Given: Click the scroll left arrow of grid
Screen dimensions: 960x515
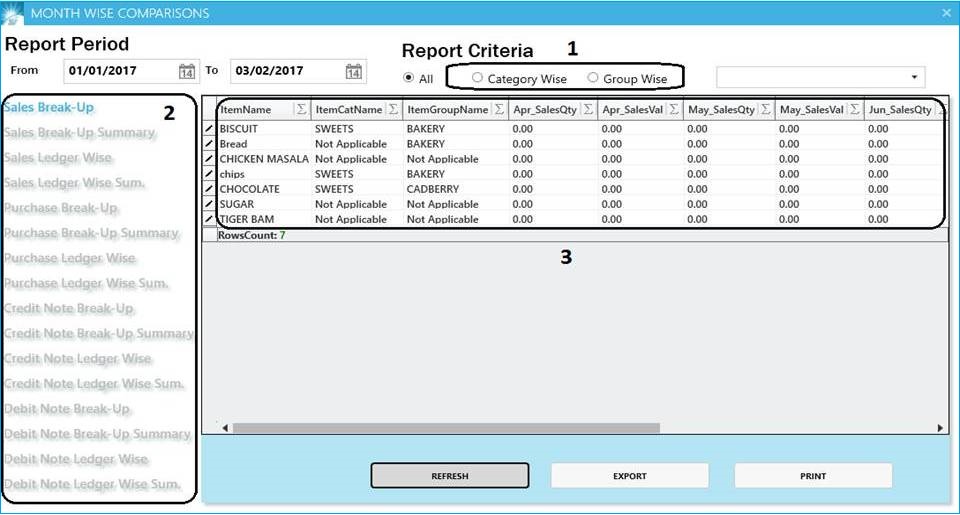Looking at the screenshot, I should [225, 428].
